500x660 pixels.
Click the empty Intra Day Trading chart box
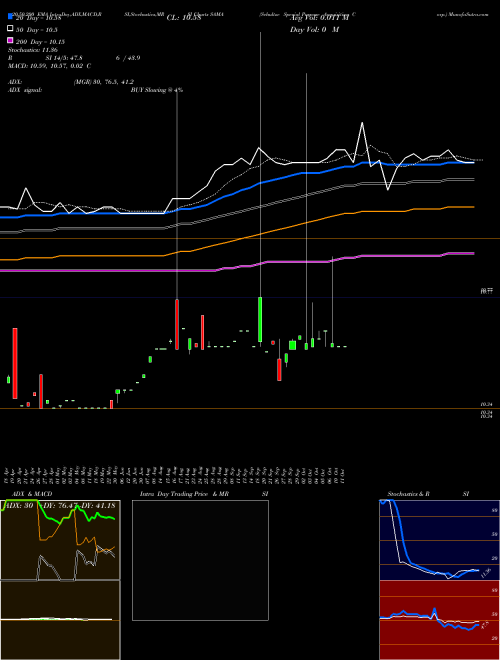tap(200, 560)
